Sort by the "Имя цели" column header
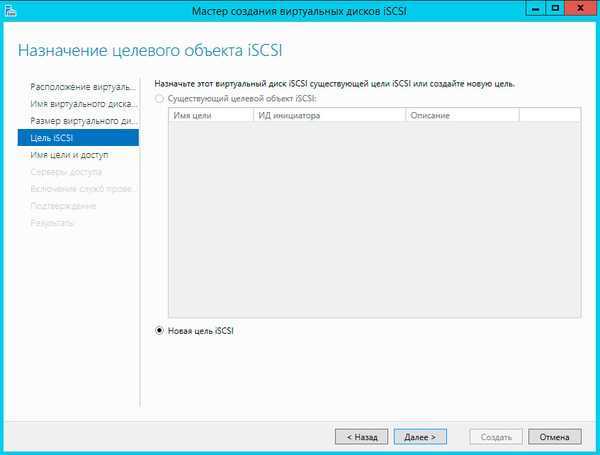600x455 pixels. 211,115
